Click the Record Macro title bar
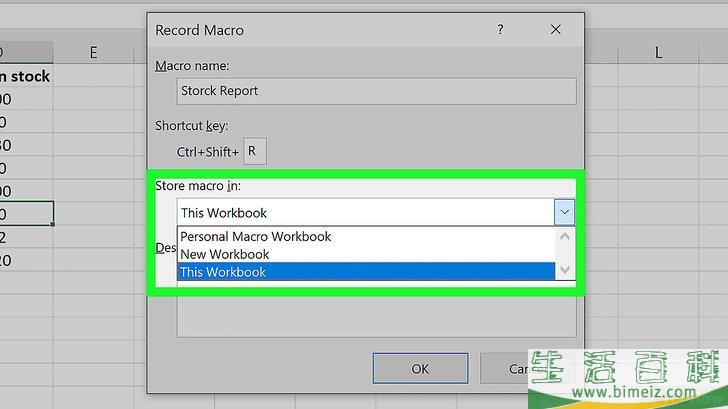The width and height of the screenshot is (728, 409). [x=320, y=30]
